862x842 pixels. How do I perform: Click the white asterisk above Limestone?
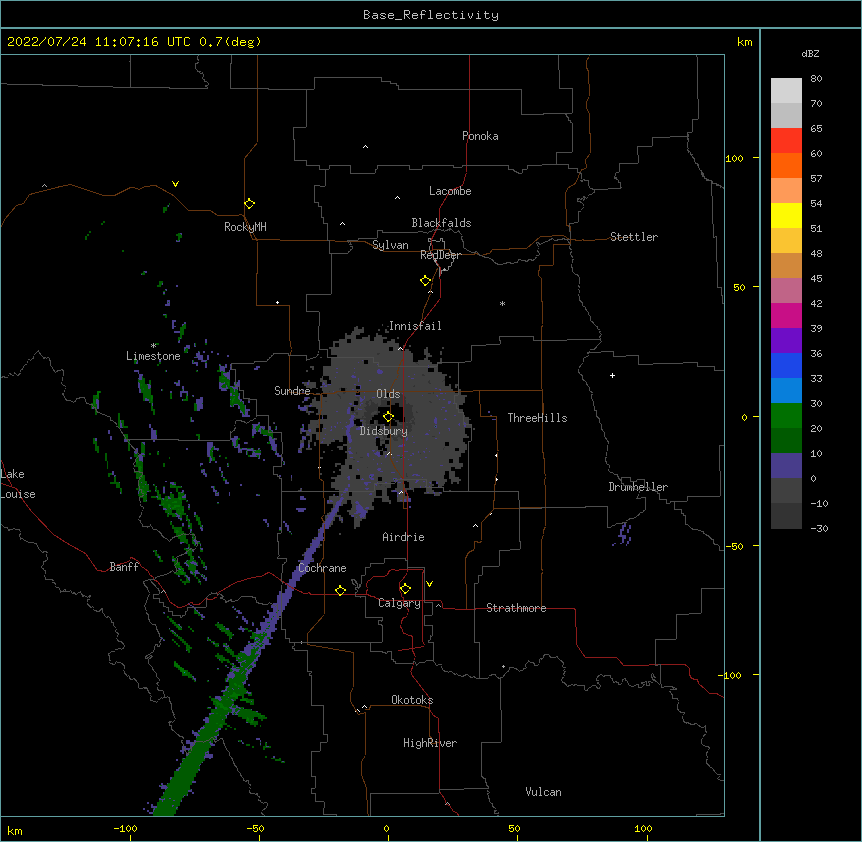click(x=153, y=346)
